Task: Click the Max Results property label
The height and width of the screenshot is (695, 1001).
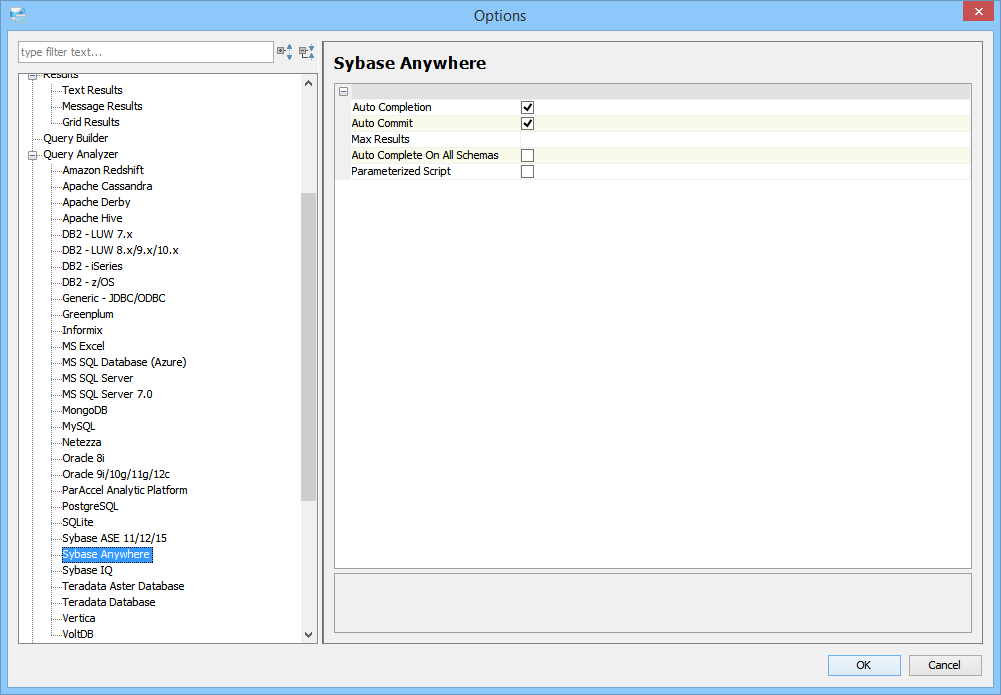Action: pos(380,139)
